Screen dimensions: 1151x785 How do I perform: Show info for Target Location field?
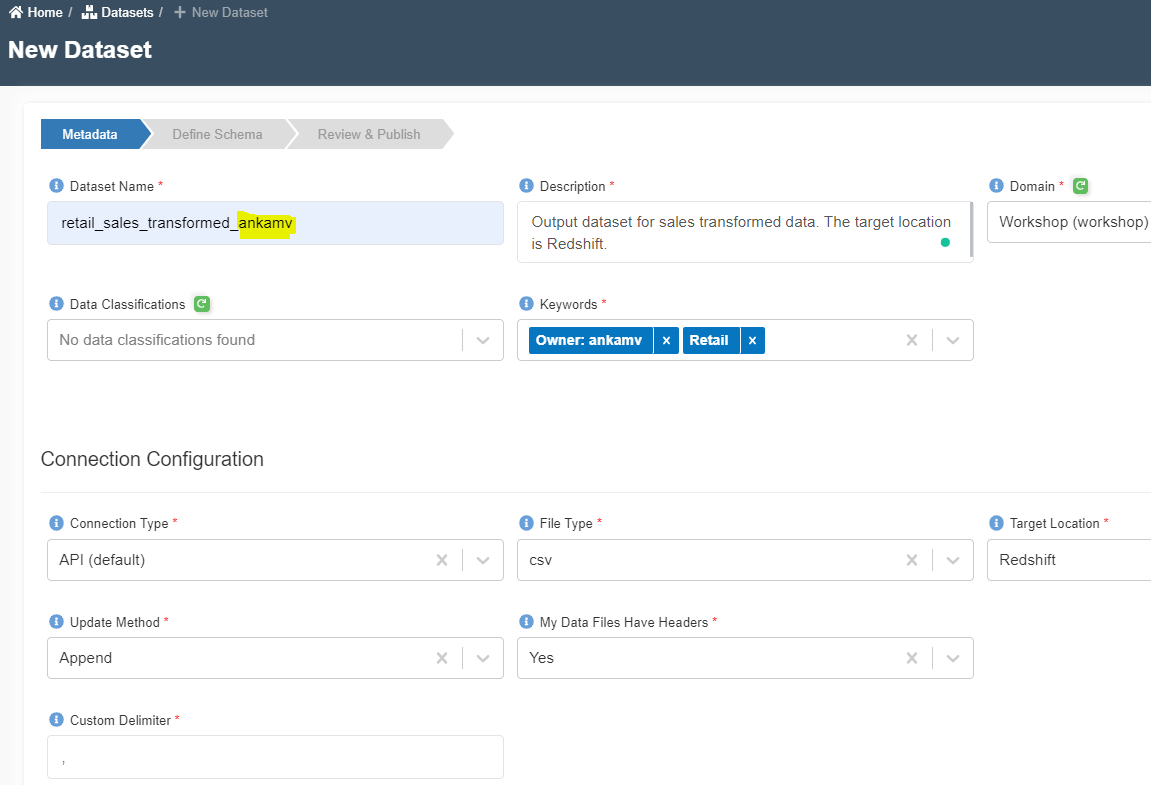(996, 523)
